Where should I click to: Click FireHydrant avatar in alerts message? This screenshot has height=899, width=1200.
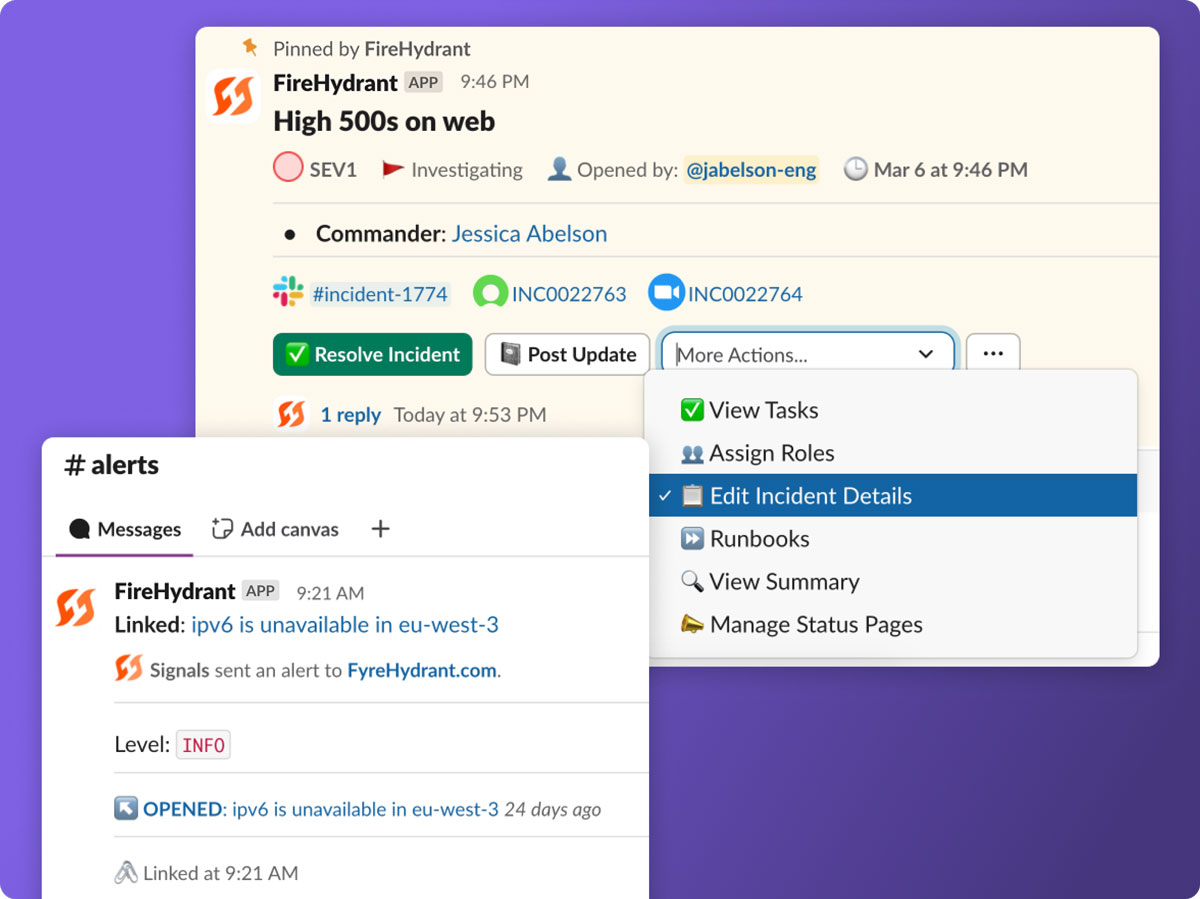(x=76, y=607)
